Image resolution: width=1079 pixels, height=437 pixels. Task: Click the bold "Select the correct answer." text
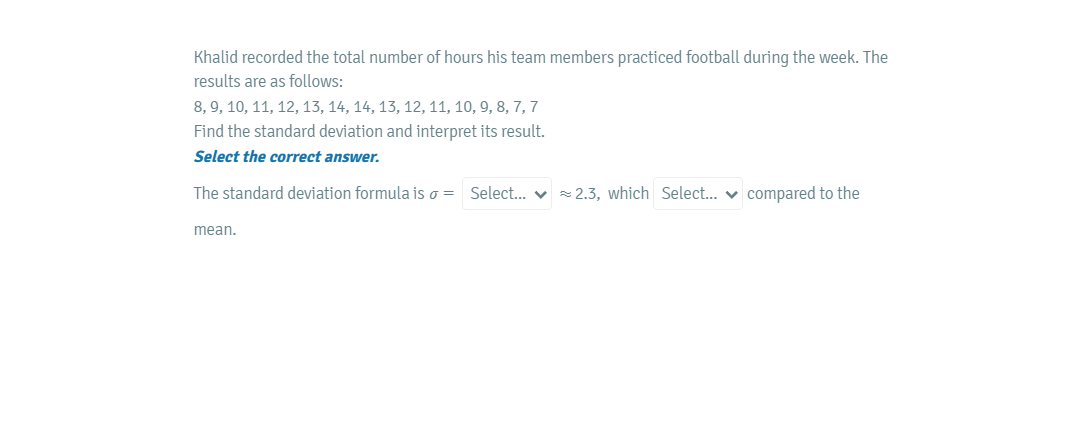coord(286,157)
